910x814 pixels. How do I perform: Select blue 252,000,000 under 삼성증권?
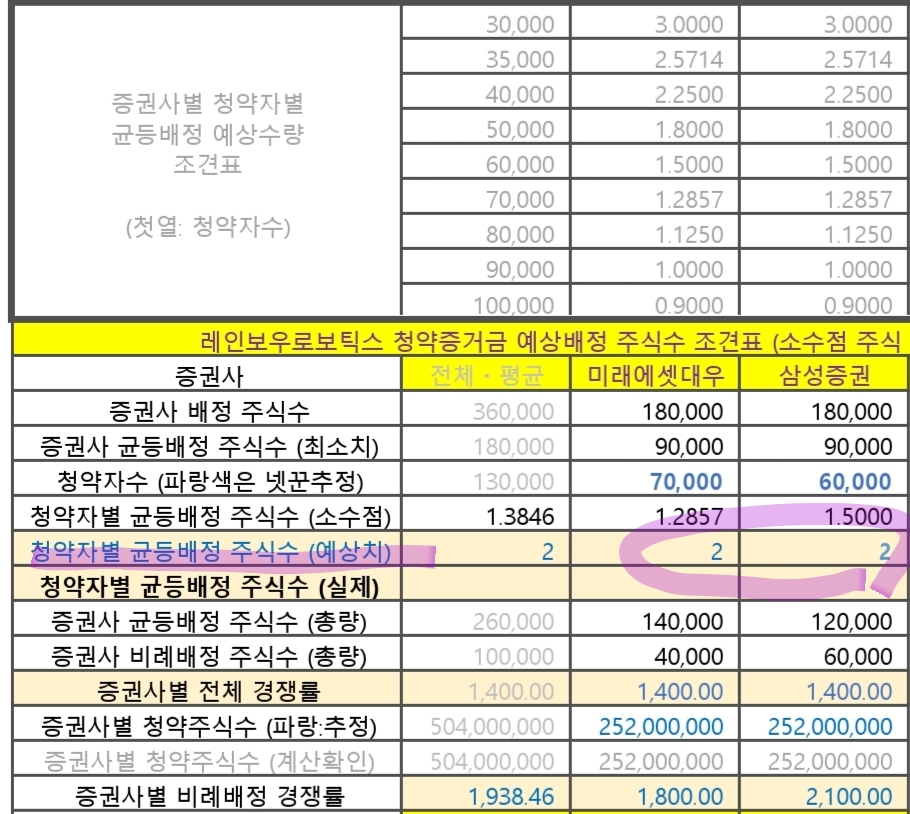click(x=824, y=724)
